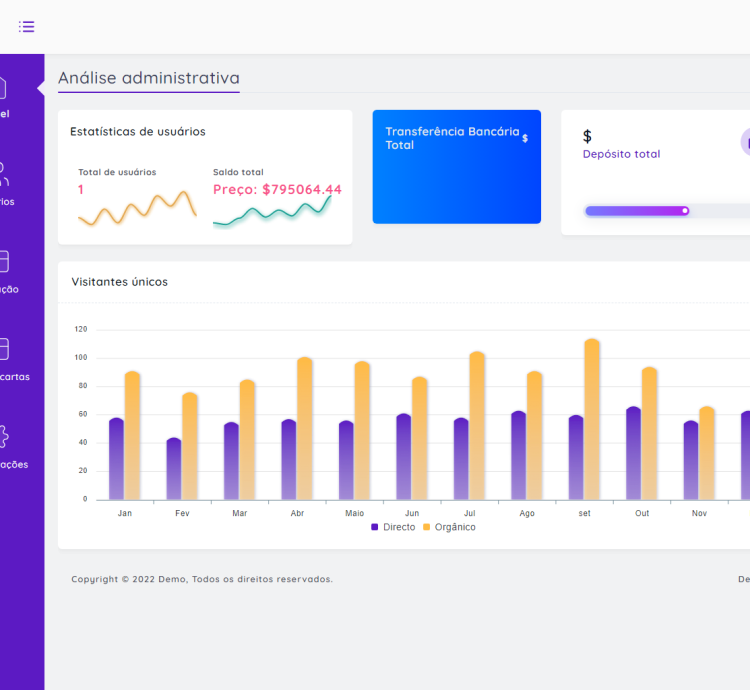Click the orange Jul bar in chart
Viewport: 750px width, 690px height.
click(477, 425)
